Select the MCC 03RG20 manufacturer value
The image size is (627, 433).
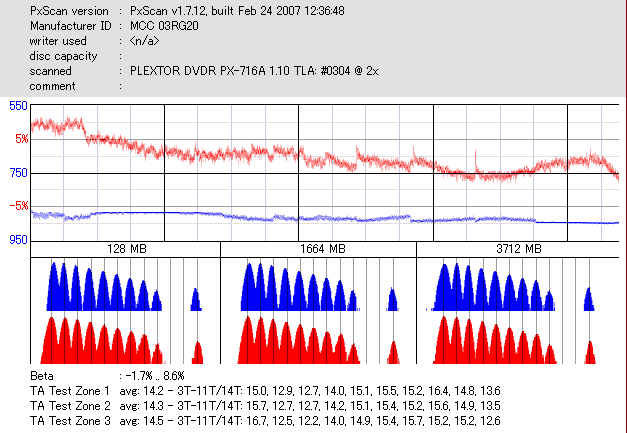click(164, 26)
